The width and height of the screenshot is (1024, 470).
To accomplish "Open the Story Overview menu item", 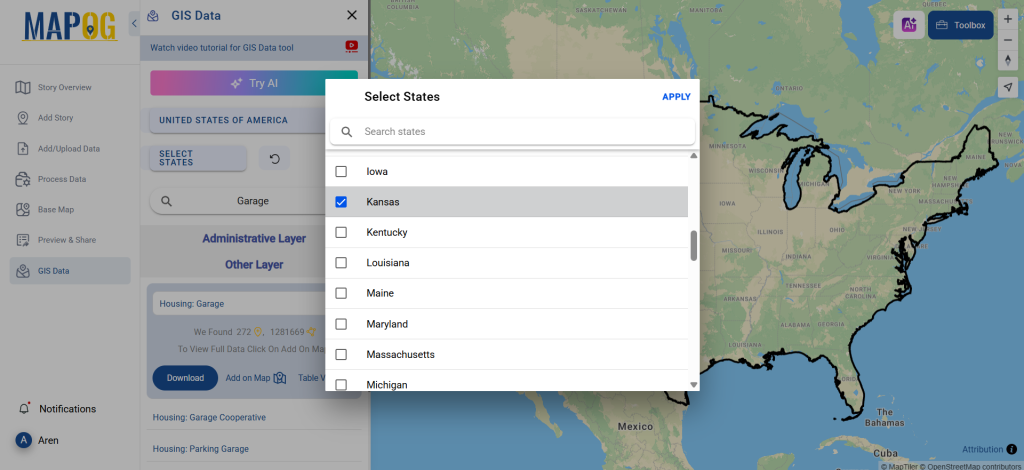I will click(x=64, y=87).
